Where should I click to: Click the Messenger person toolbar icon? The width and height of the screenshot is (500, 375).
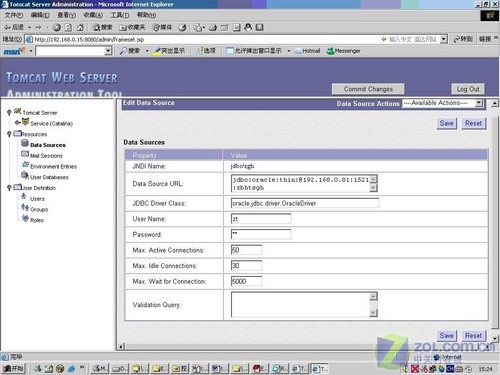(x=248, y=27)
